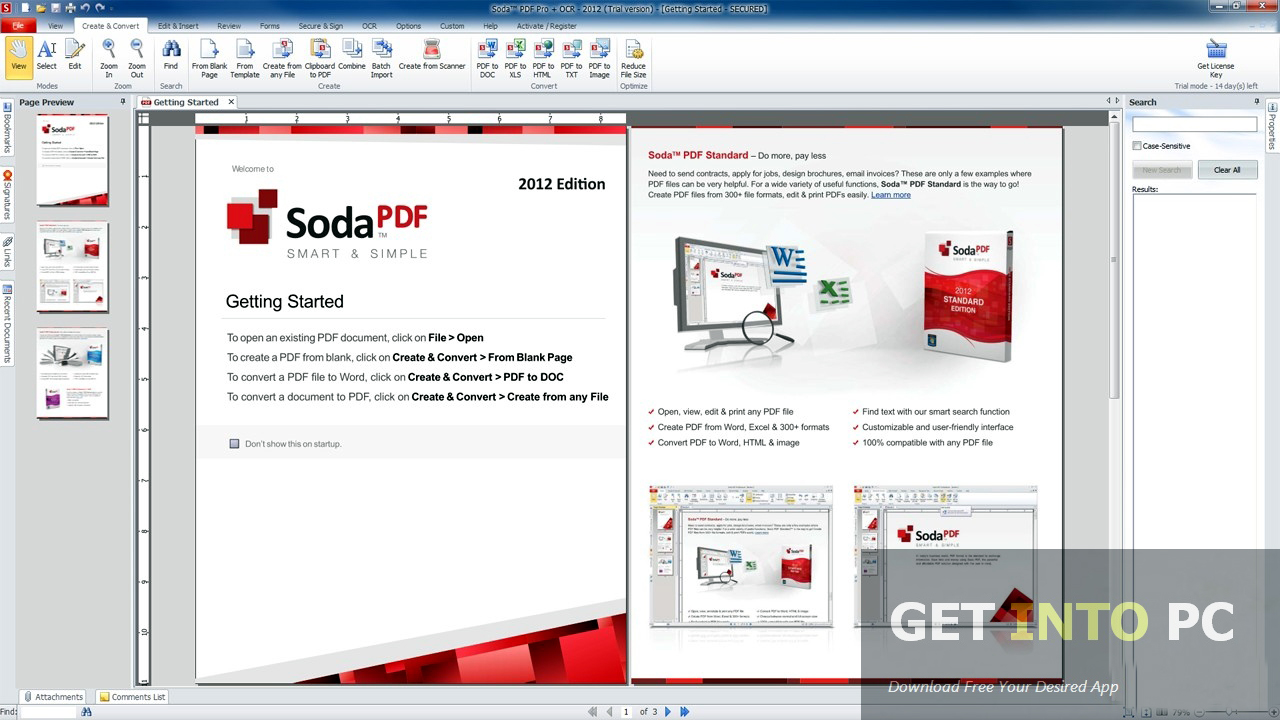Click the Open folder quick-access icon
Screen dimensions: 1280x720
(x=41, y=8)
